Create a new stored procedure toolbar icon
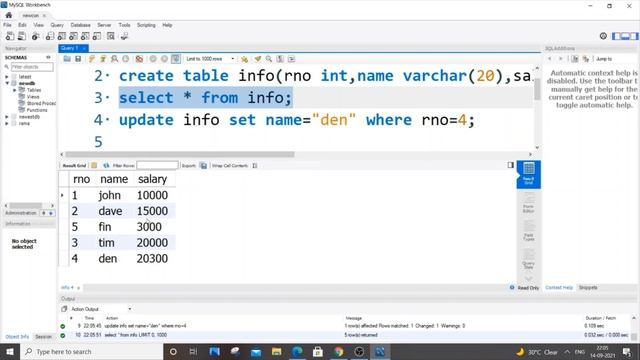640x360 pixels. pyautogui.click(x=85, y=36)
